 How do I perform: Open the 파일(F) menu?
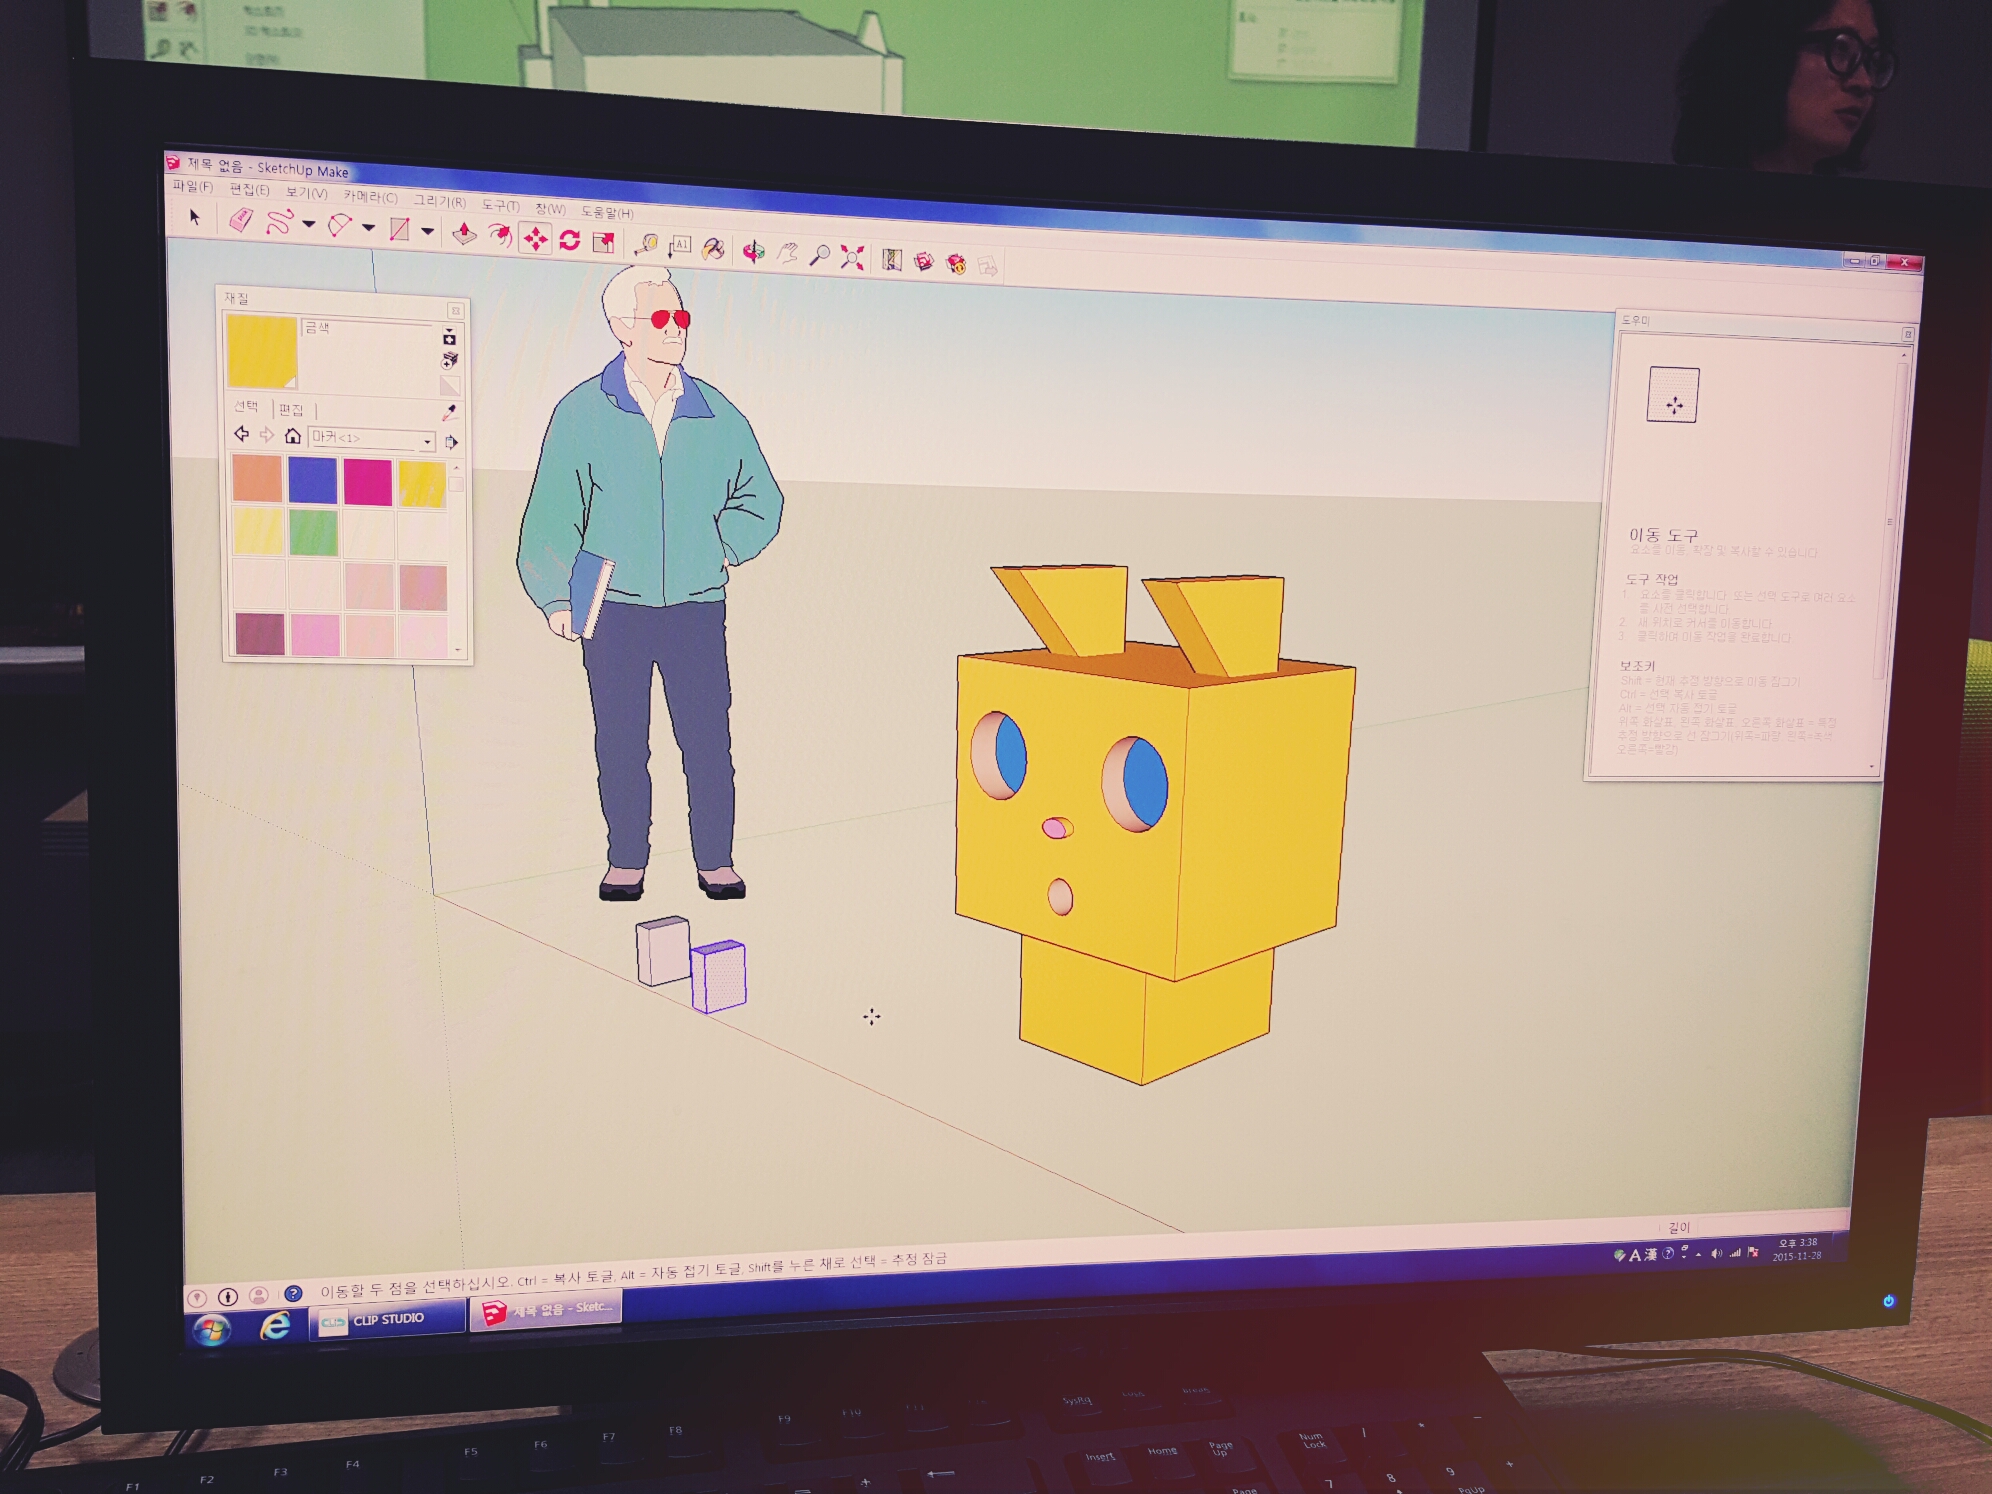192,186
